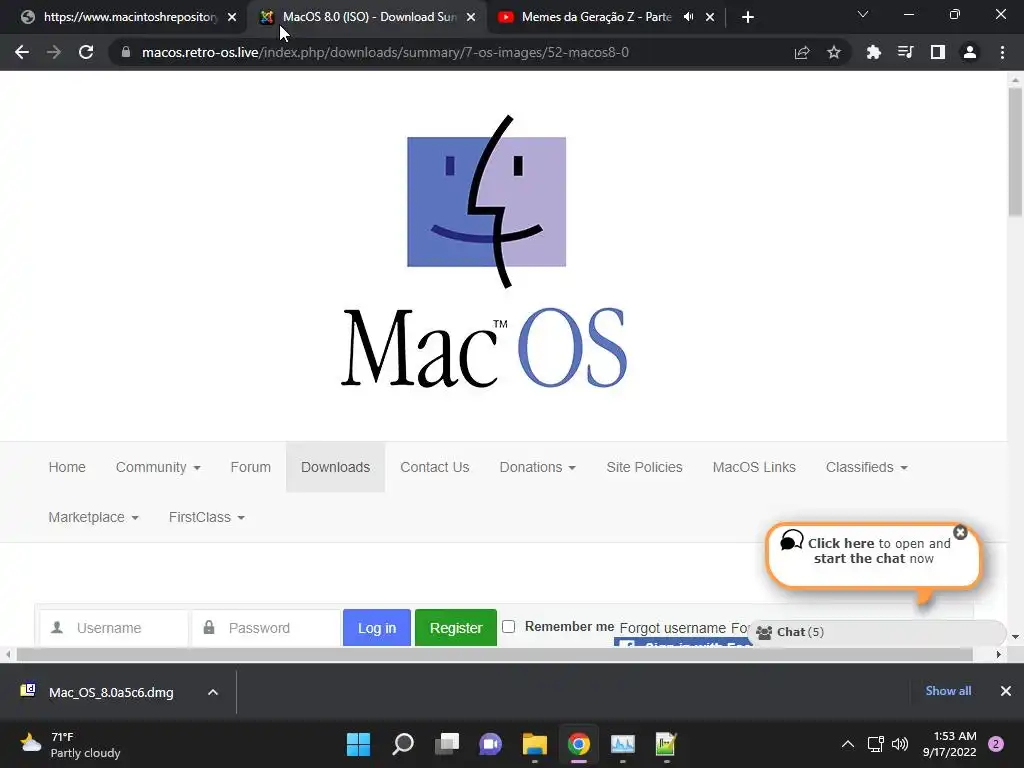1024x768 pixels.
Task: Open the Forum menu item
Action: click(x=251, y=468)
